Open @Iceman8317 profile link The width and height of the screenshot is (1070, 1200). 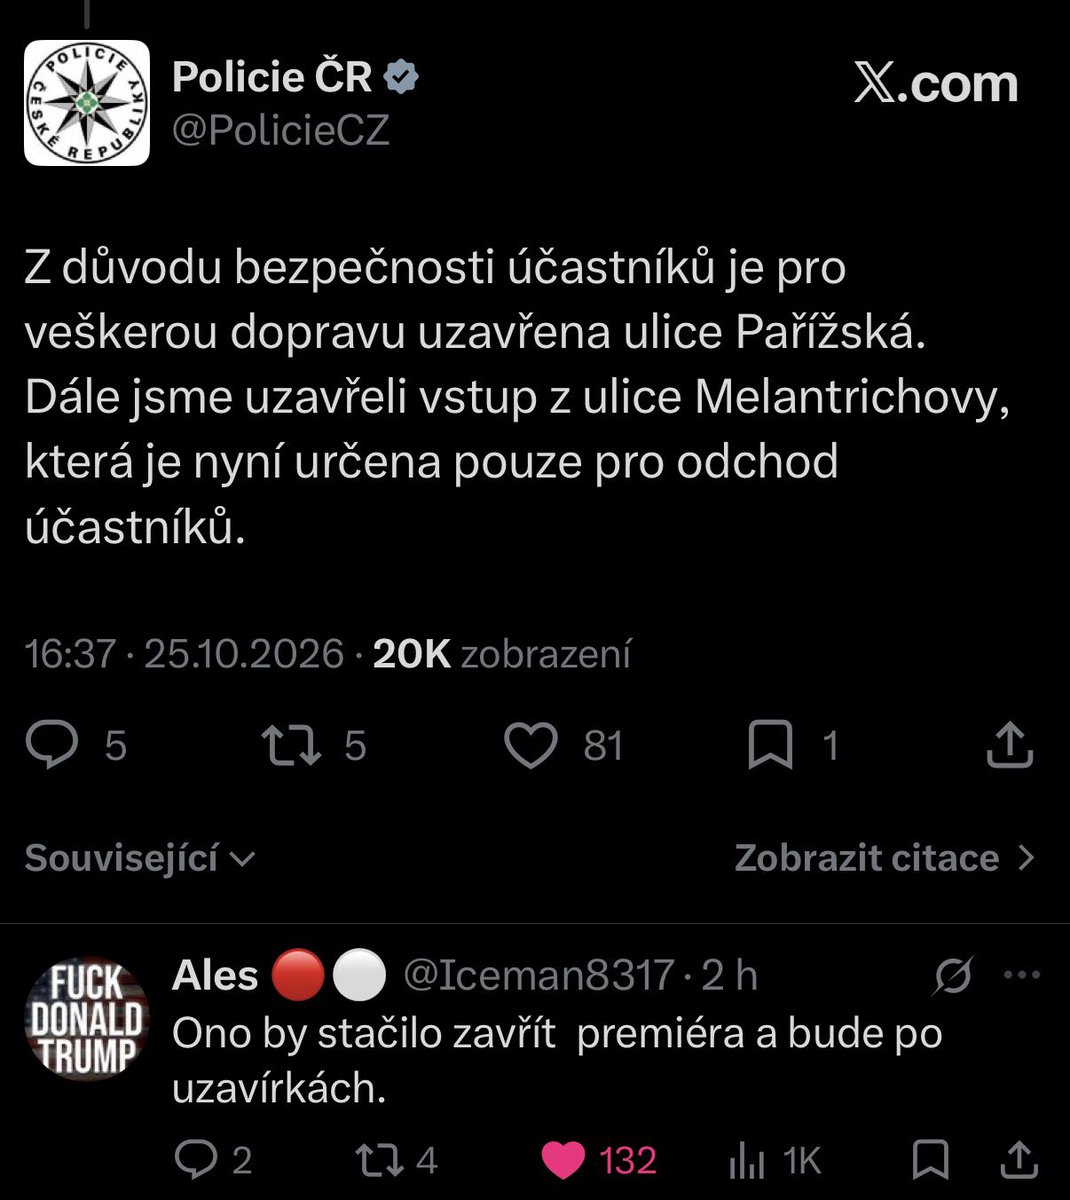[x=538, y=975]
